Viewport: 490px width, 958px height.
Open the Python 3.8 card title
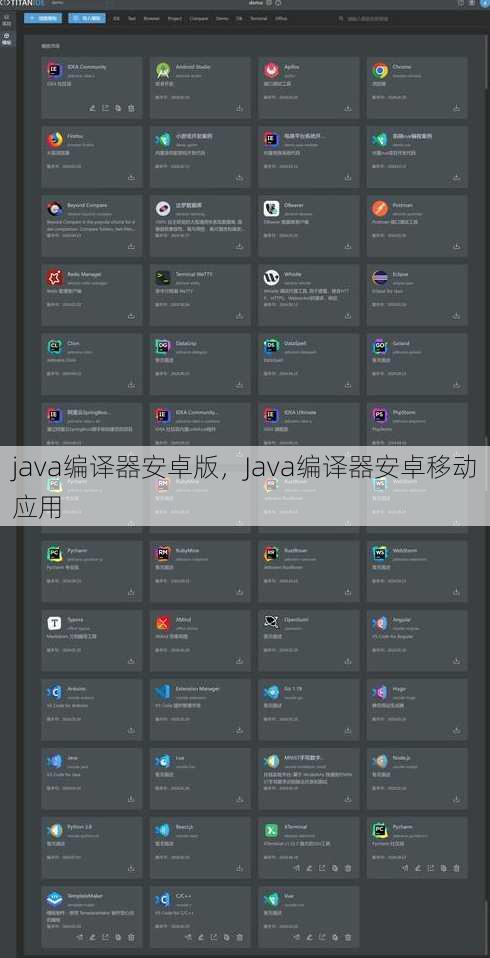coord(79,827)
